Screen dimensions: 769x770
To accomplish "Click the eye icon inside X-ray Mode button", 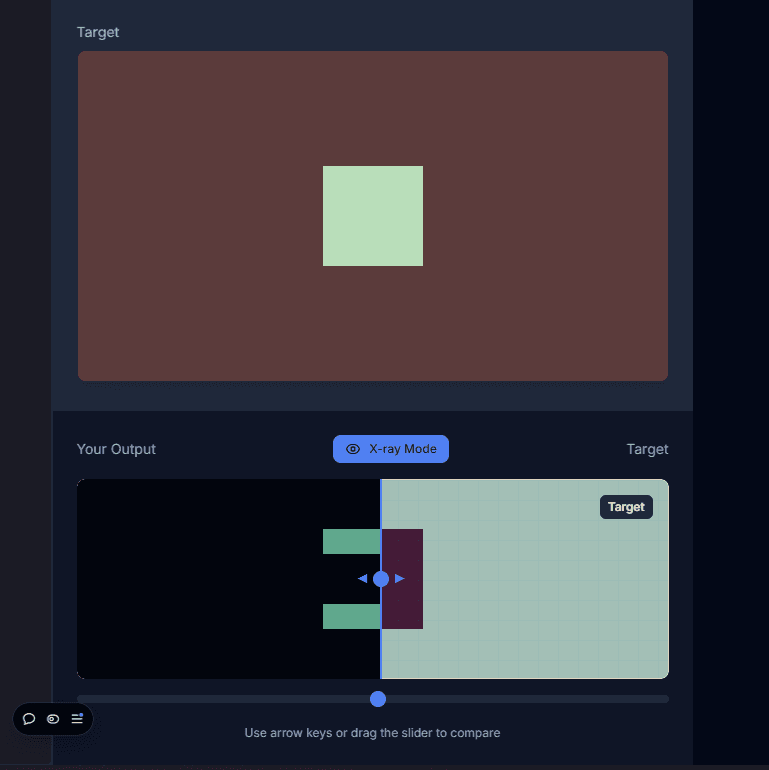I will click(353, 449).
